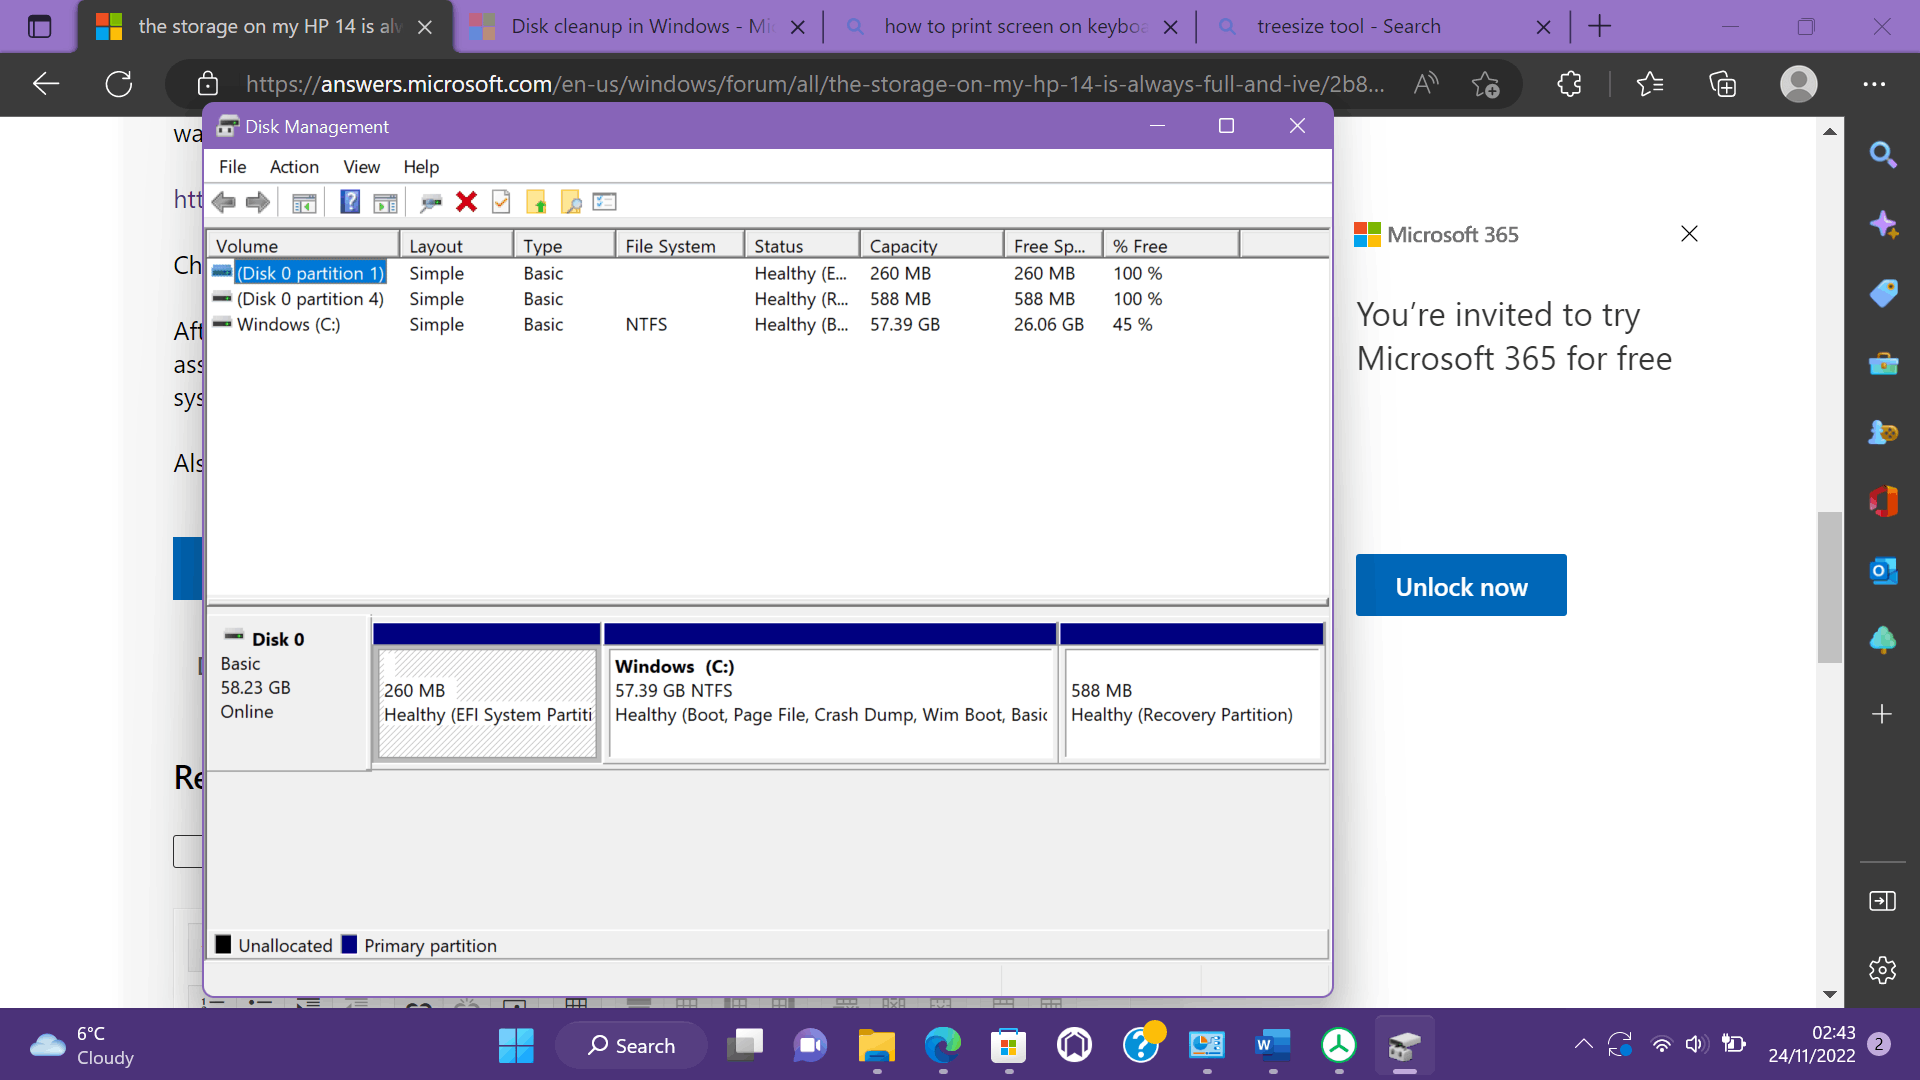Click Show/Hide Console Tree toolbar icon
Image resolution: width=1920 pixels, height=1080 pixels.
(304, 202)
